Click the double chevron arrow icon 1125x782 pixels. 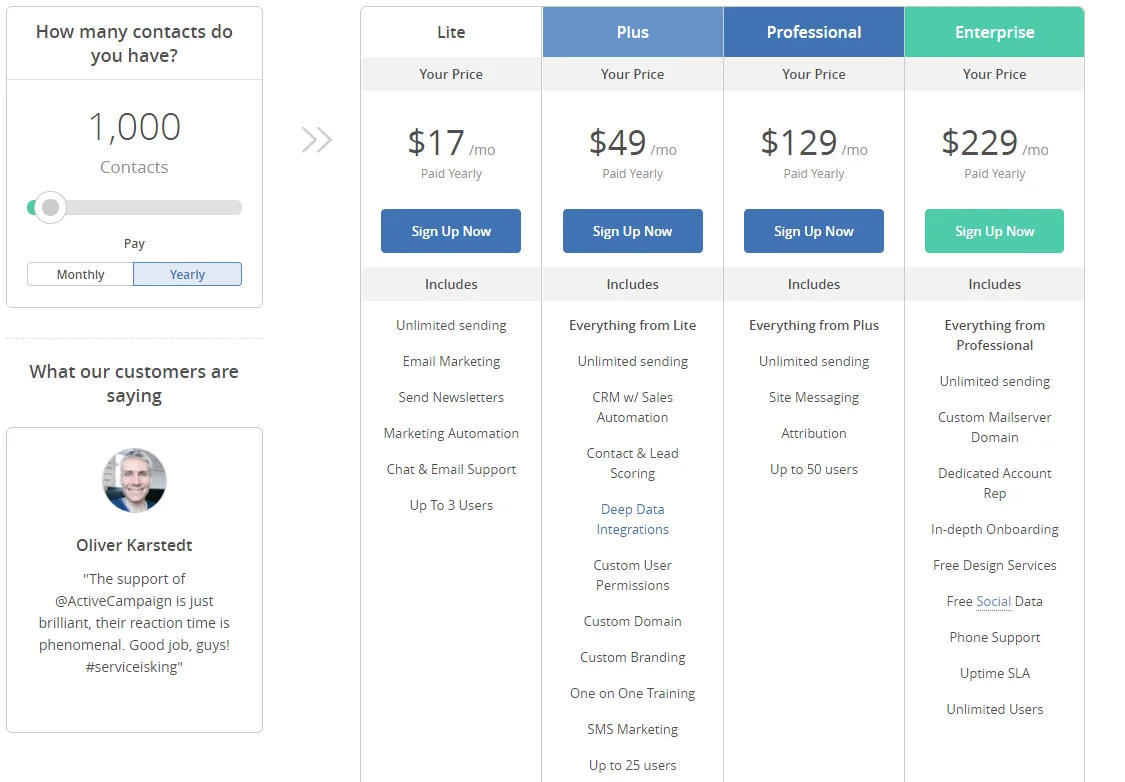tap(316, 140)
